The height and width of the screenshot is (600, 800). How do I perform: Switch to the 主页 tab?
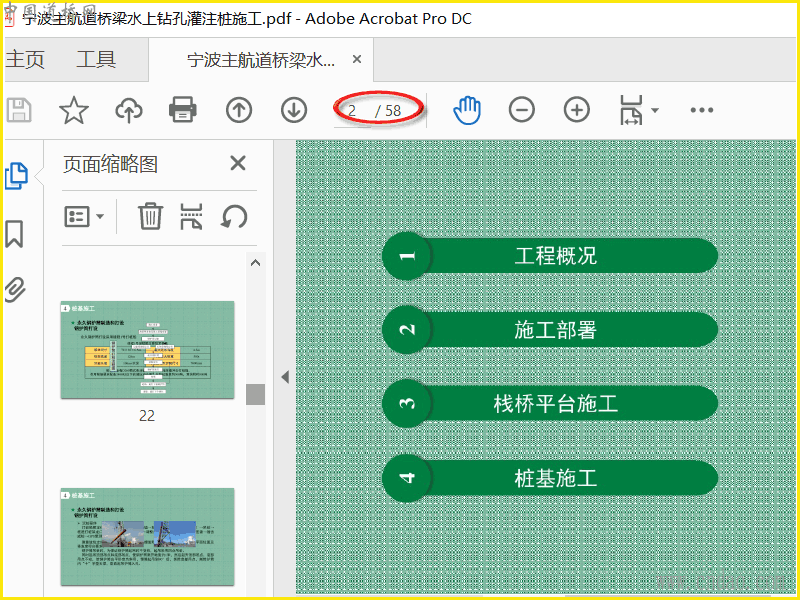click(24, 59)
